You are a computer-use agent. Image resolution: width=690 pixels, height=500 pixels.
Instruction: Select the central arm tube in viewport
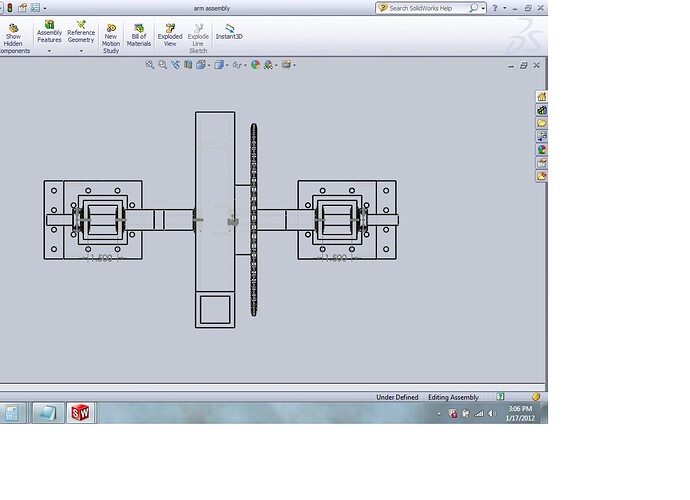point(215,219)
